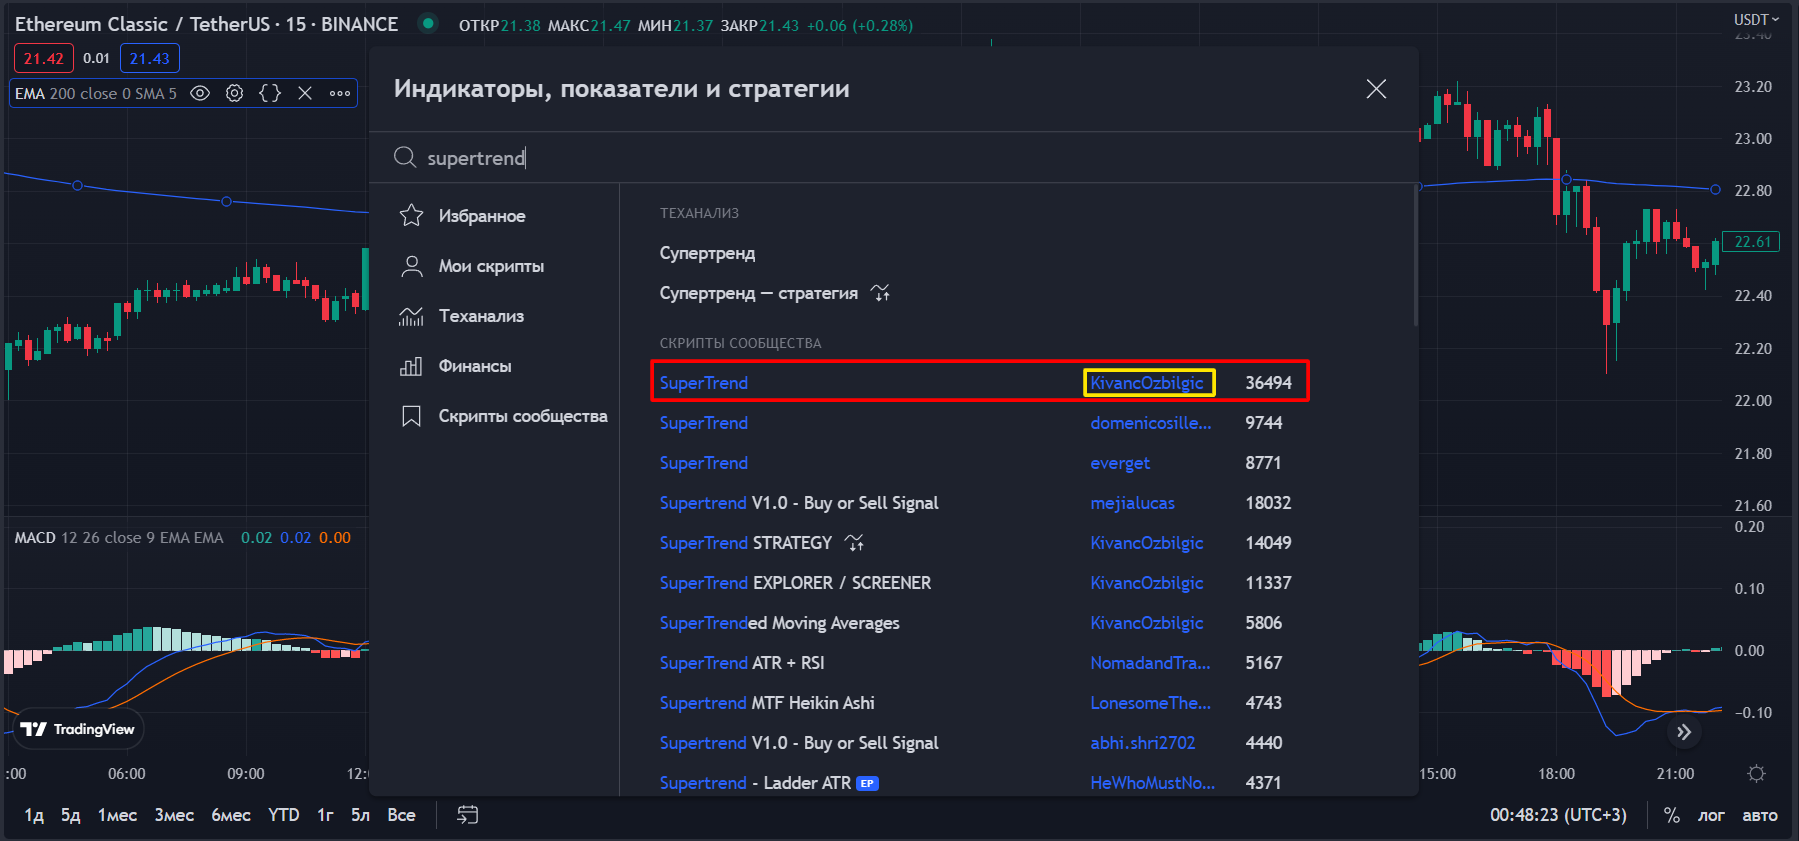Set chart range to 3мес

(x=174, y=815)
